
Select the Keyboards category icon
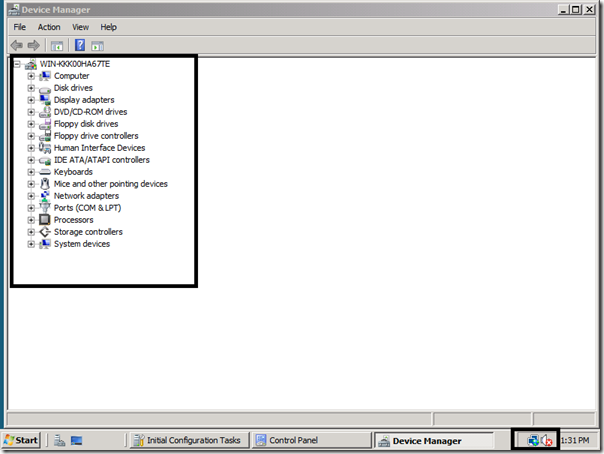pyautogui.click(x=45, y=172)
